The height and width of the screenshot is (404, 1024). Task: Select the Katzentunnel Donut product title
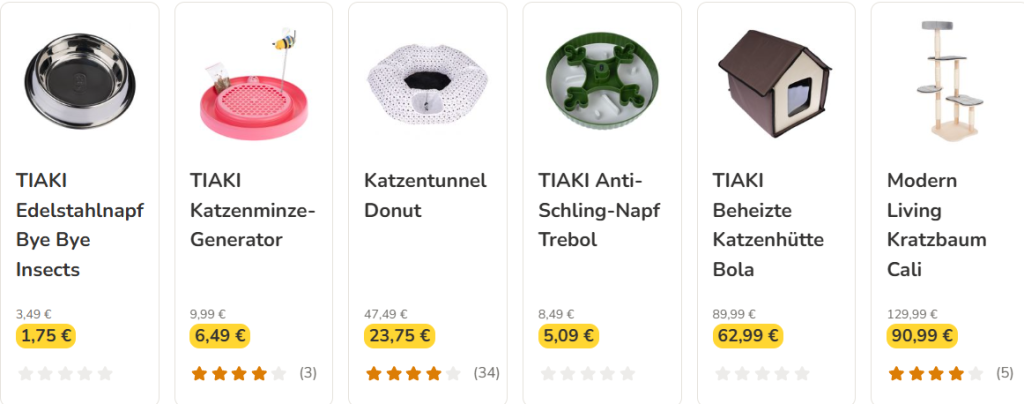[x=425, y=195]
